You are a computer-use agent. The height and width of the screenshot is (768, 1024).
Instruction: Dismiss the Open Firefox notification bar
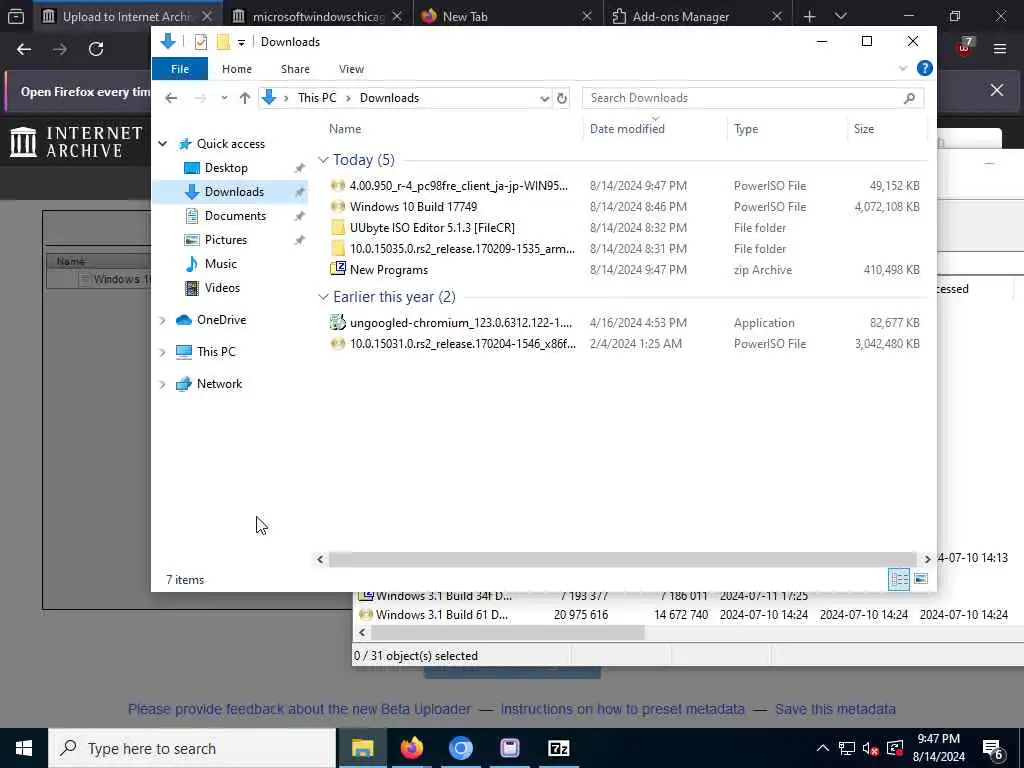pos(997,90)
